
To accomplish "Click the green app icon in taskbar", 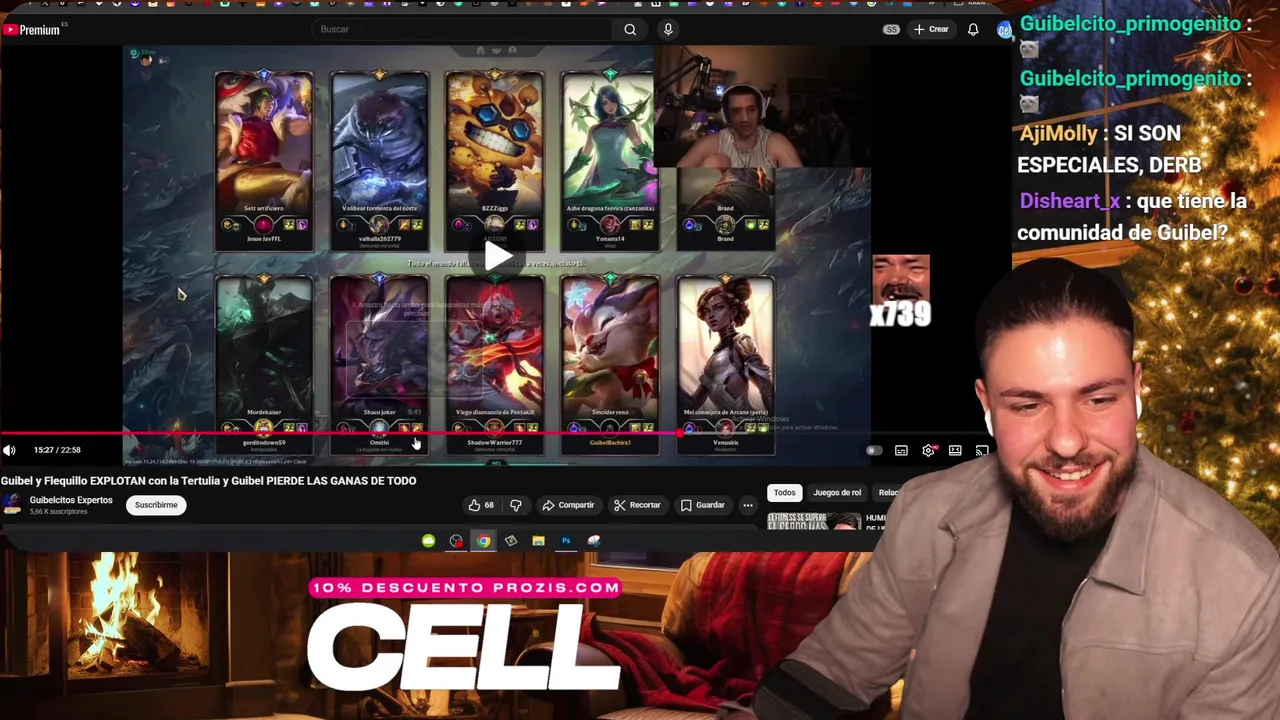I will tap(428, 541).
